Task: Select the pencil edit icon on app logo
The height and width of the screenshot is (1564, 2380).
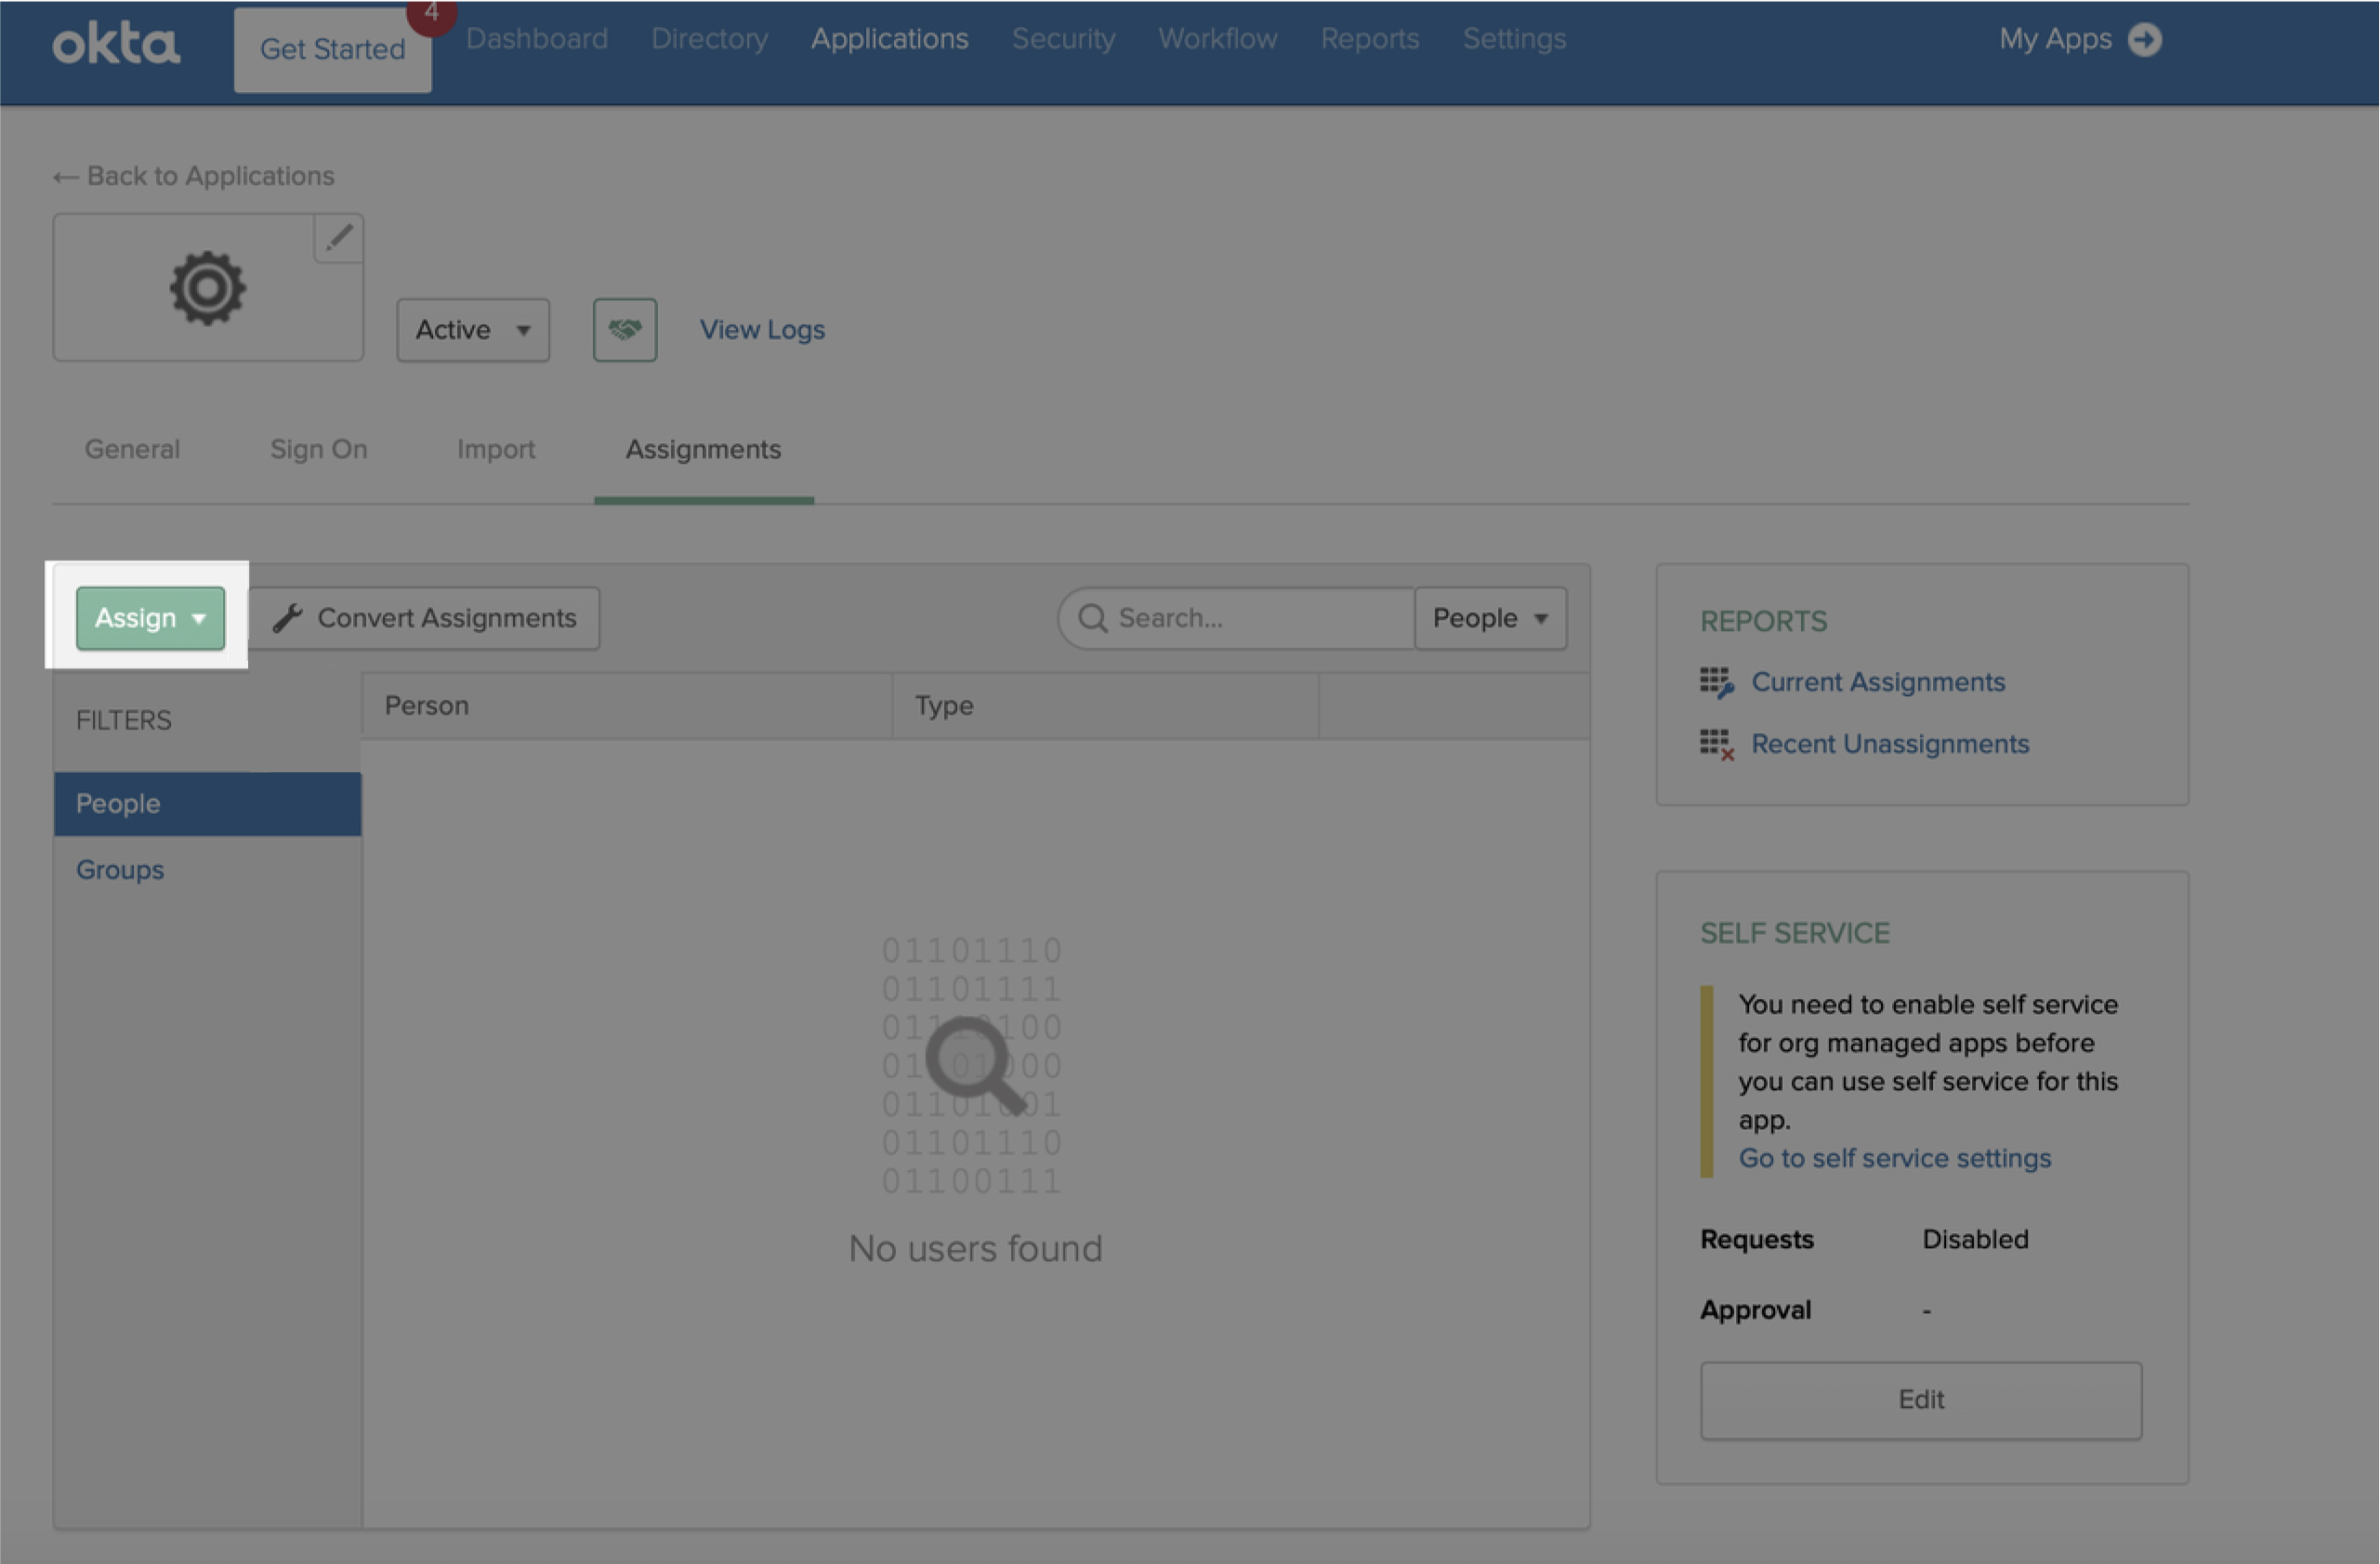Action: pyautogui.click(x=339, y=238)
